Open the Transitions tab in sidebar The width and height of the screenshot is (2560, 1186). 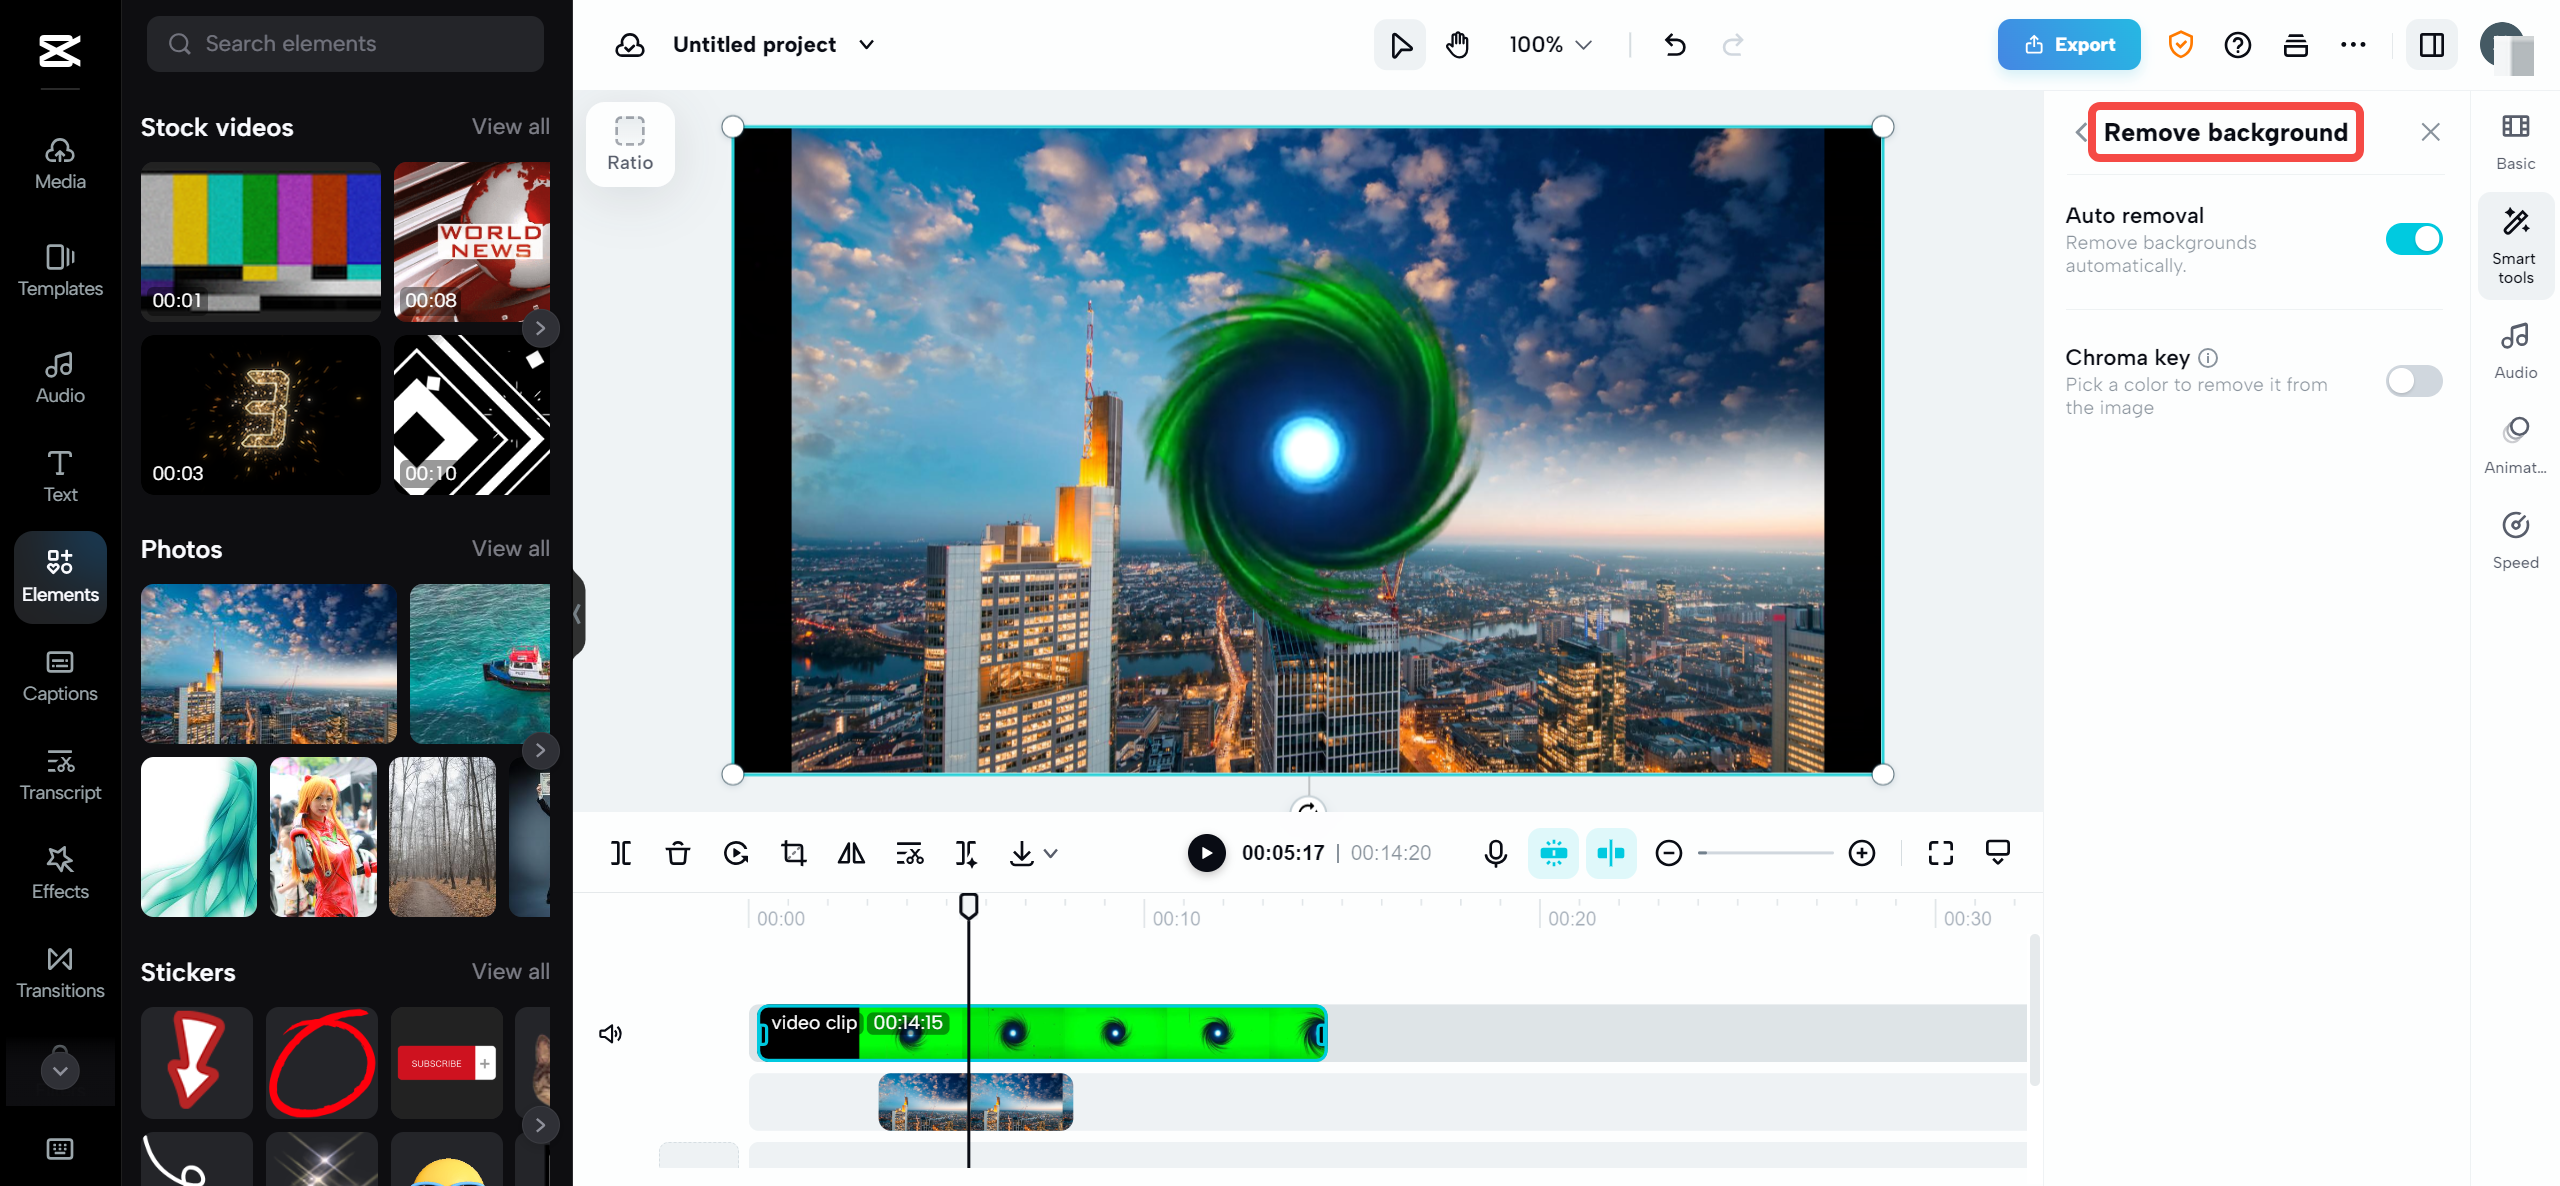(x=60, y=972)
